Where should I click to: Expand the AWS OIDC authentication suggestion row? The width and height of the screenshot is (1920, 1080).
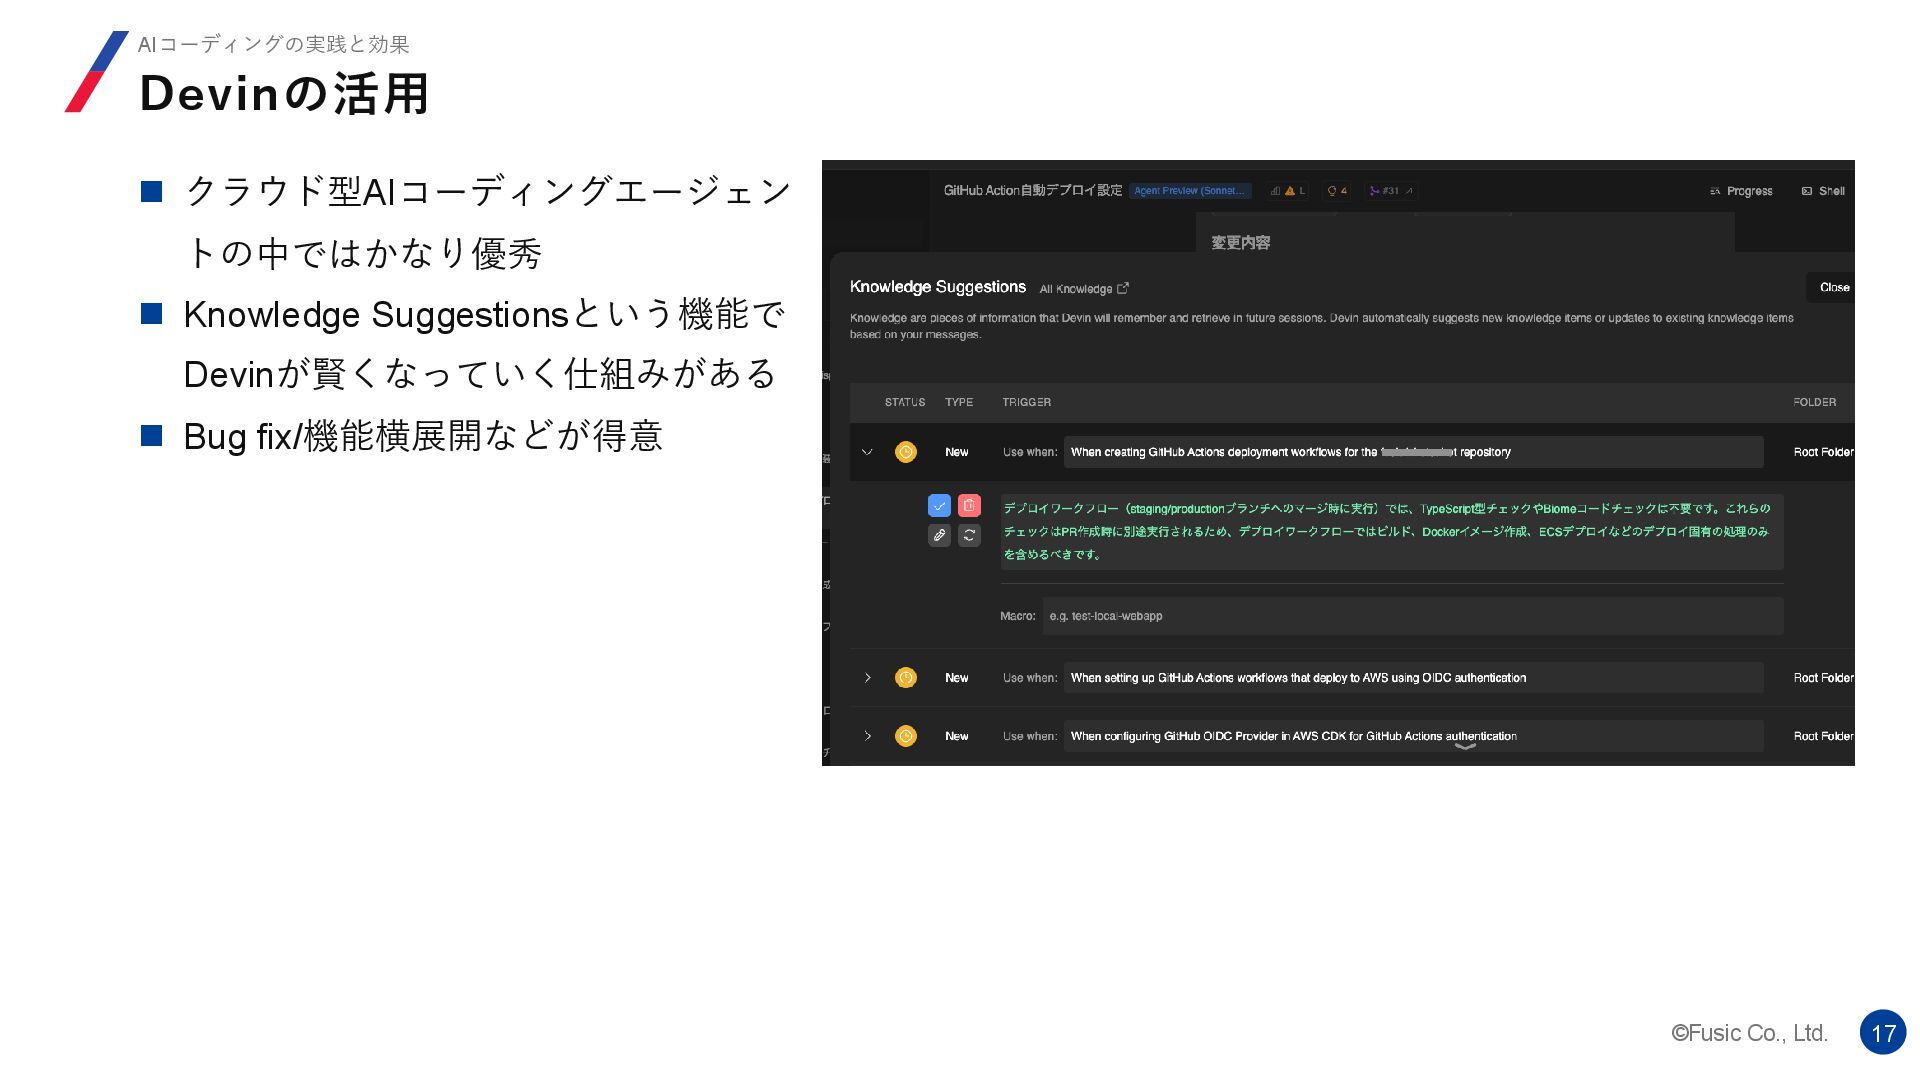pos(867,678)
